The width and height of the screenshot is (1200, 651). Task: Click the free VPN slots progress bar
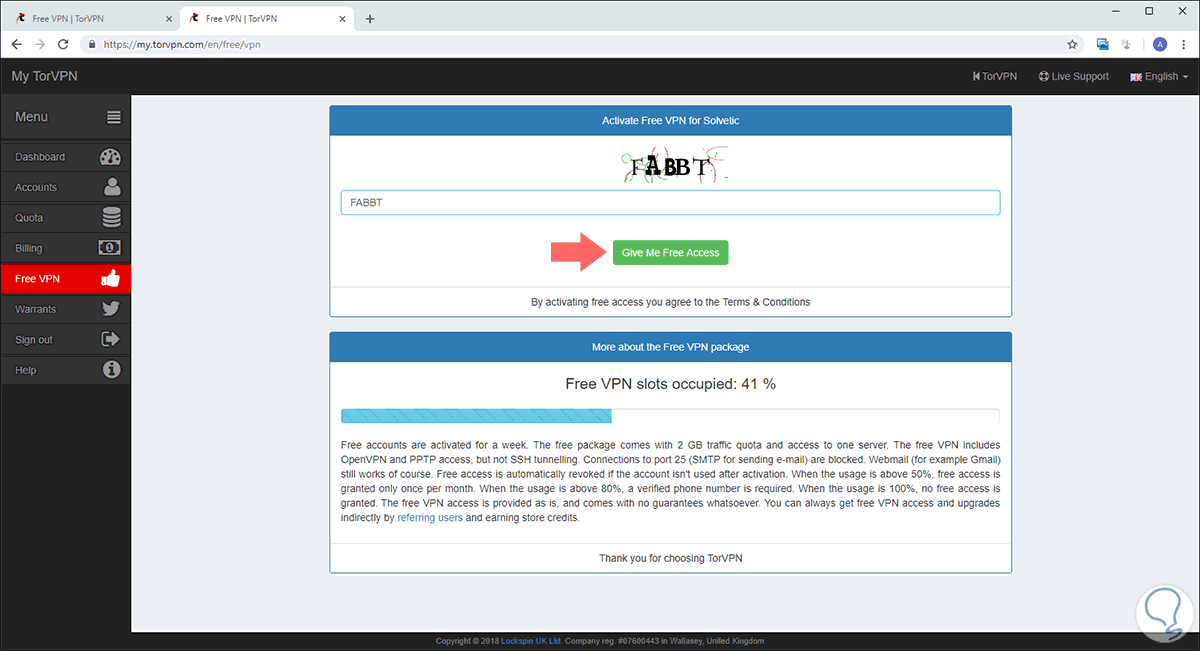click(x=670, y=416)
